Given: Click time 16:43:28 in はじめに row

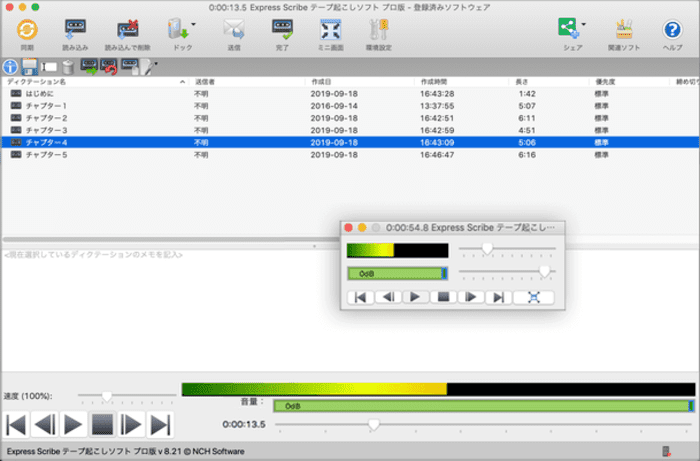Looking at the screenshot, I should click(x=437, y=94).
